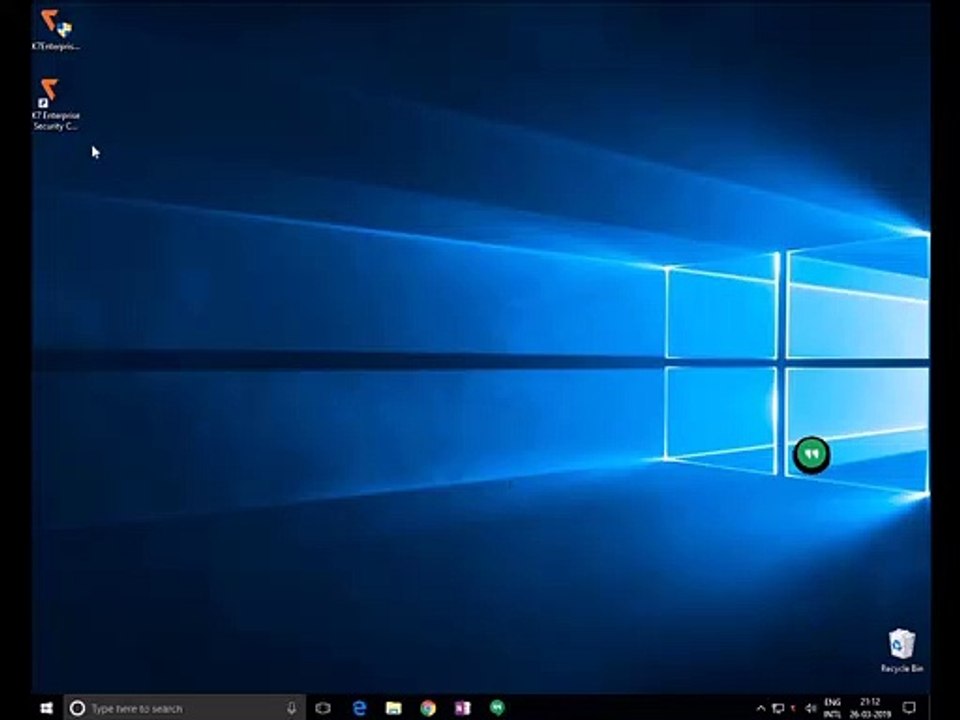Select the K7 Enterprise Security shortcut icon
Screen dimensions: 960x720
(55, 103)
